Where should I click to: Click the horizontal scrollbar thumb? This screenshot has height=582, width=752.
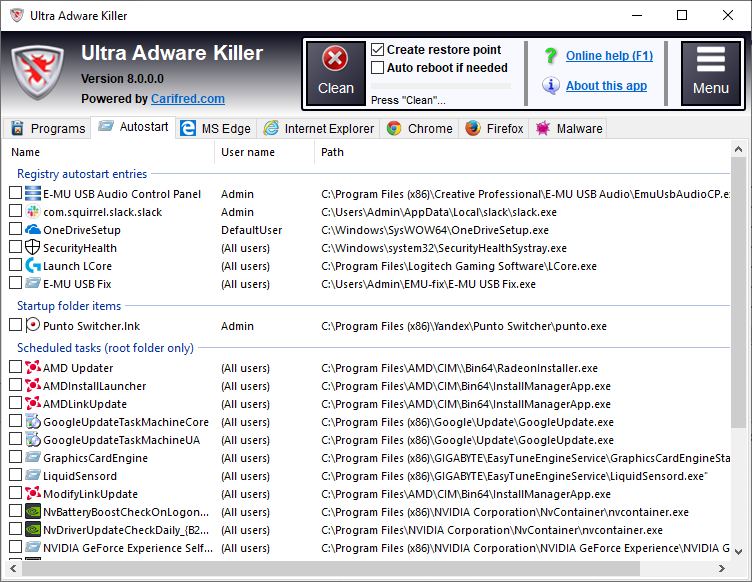(331, 569)
